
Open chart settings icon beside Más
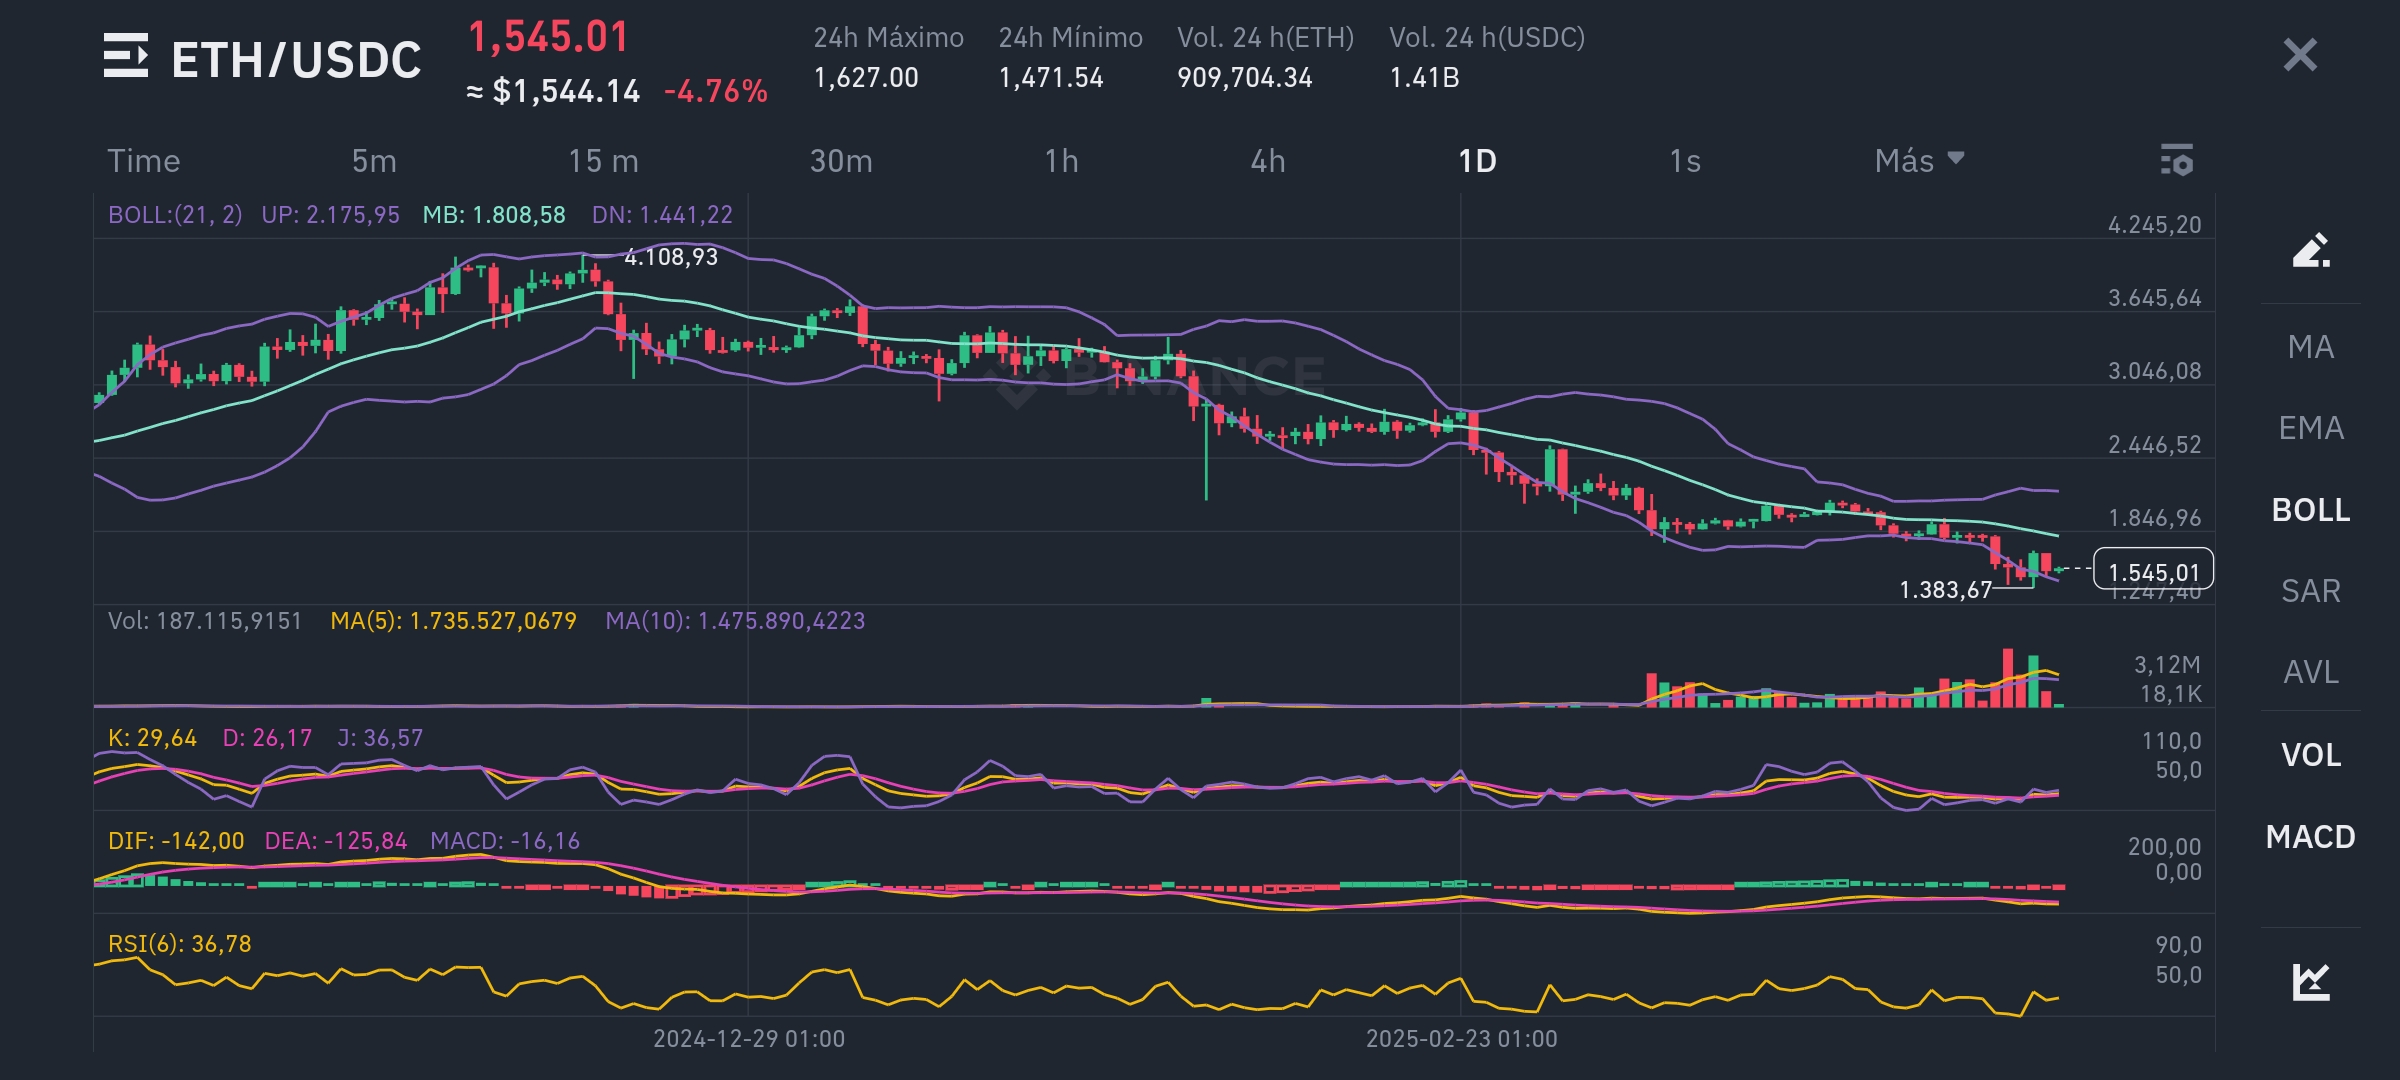(x=2177, y=161)
